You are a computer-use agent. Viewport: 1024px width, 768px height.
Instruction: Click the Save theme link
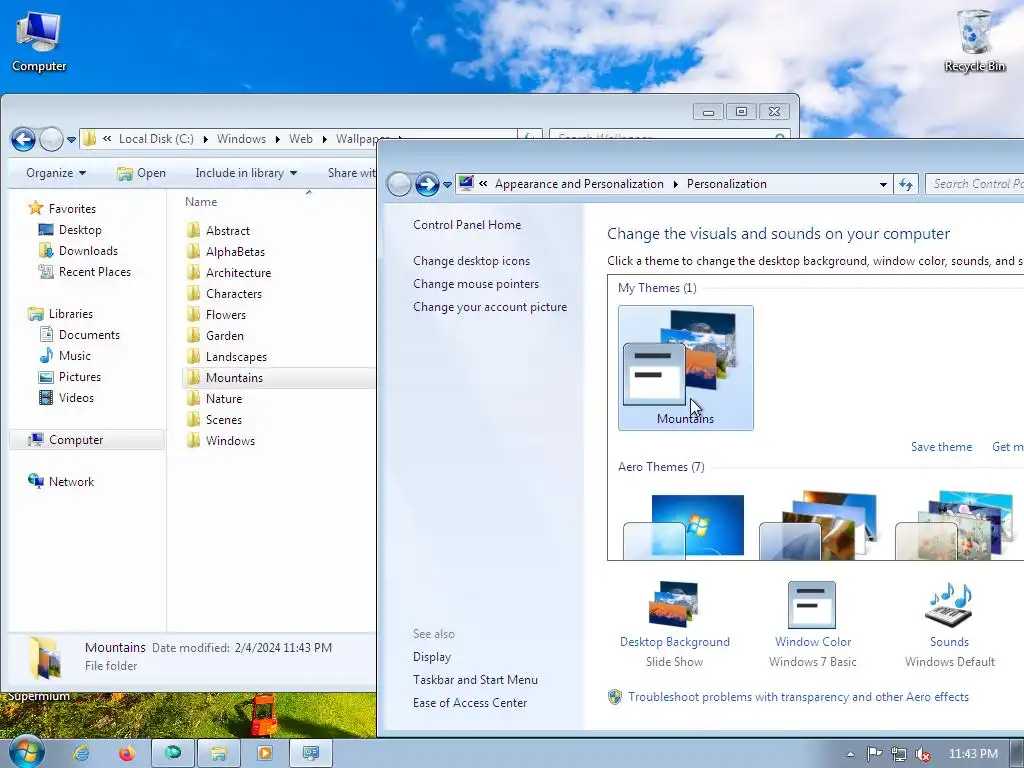pyautogui.click(x=941, y=447)
